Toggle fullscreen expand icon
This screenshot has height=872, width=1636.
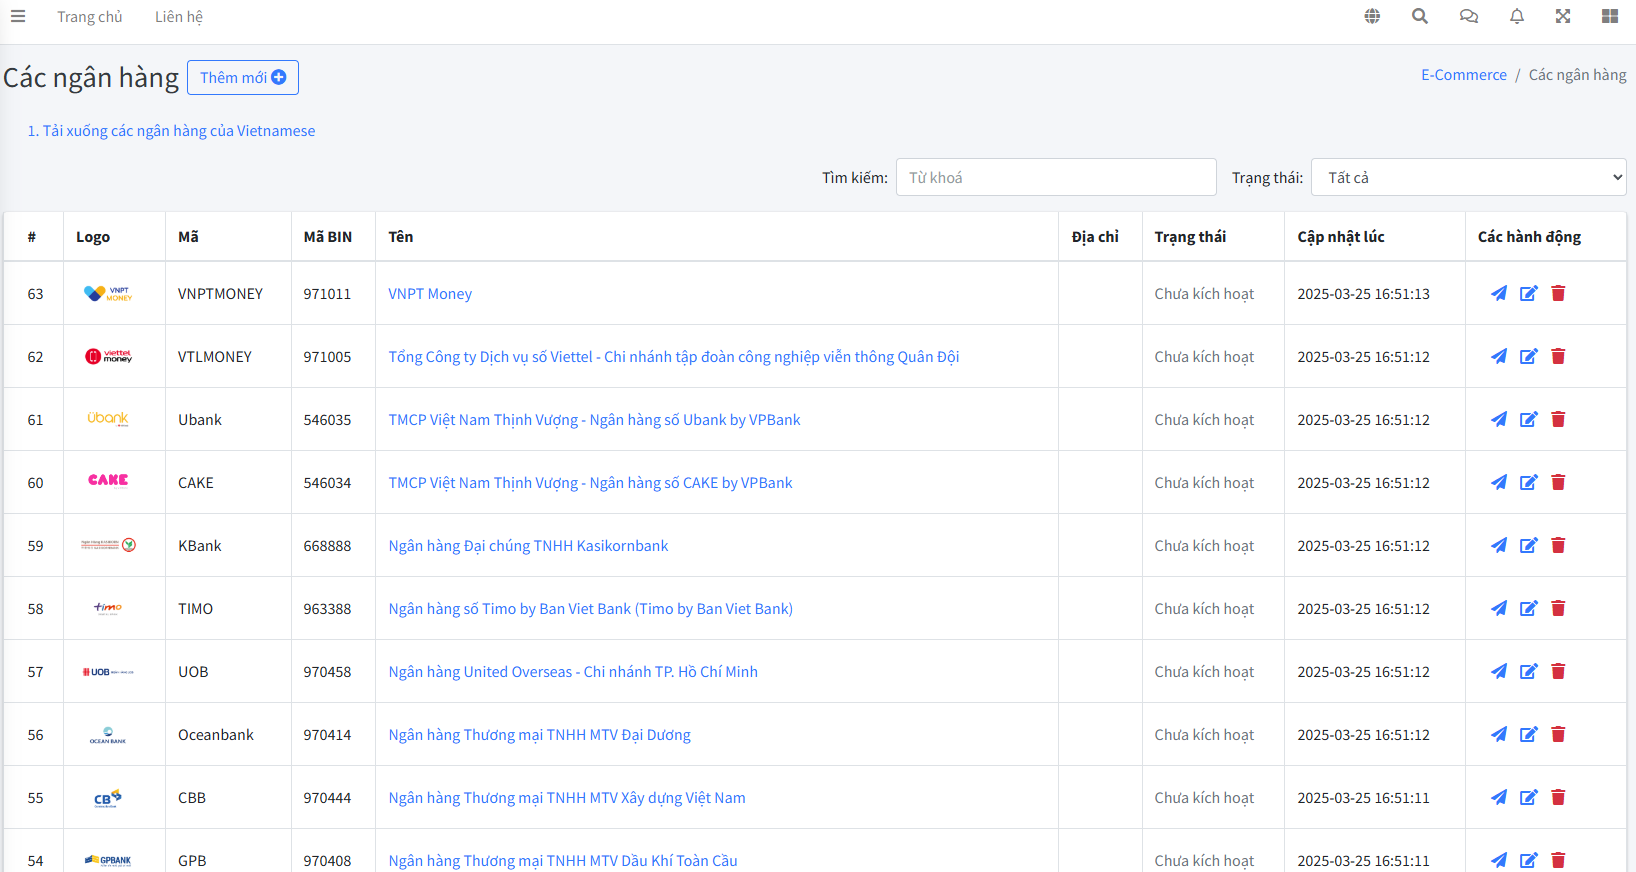1563,16
